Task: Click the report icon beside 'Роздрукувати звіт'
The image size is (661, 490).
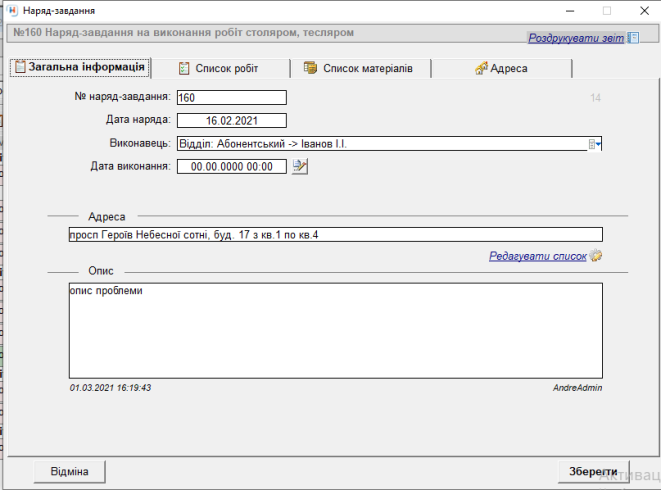Action: pyautogui.click(x=633, y=38)
